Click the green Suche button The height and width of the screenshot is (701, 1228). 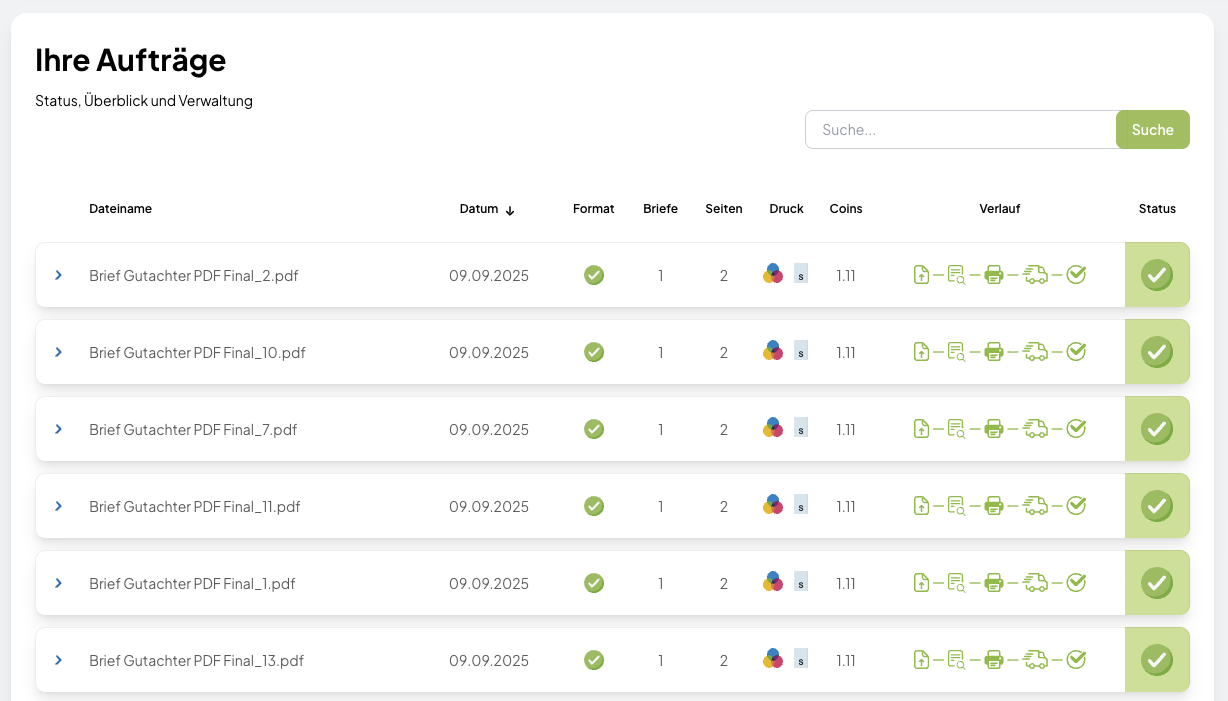(1153, 130)
